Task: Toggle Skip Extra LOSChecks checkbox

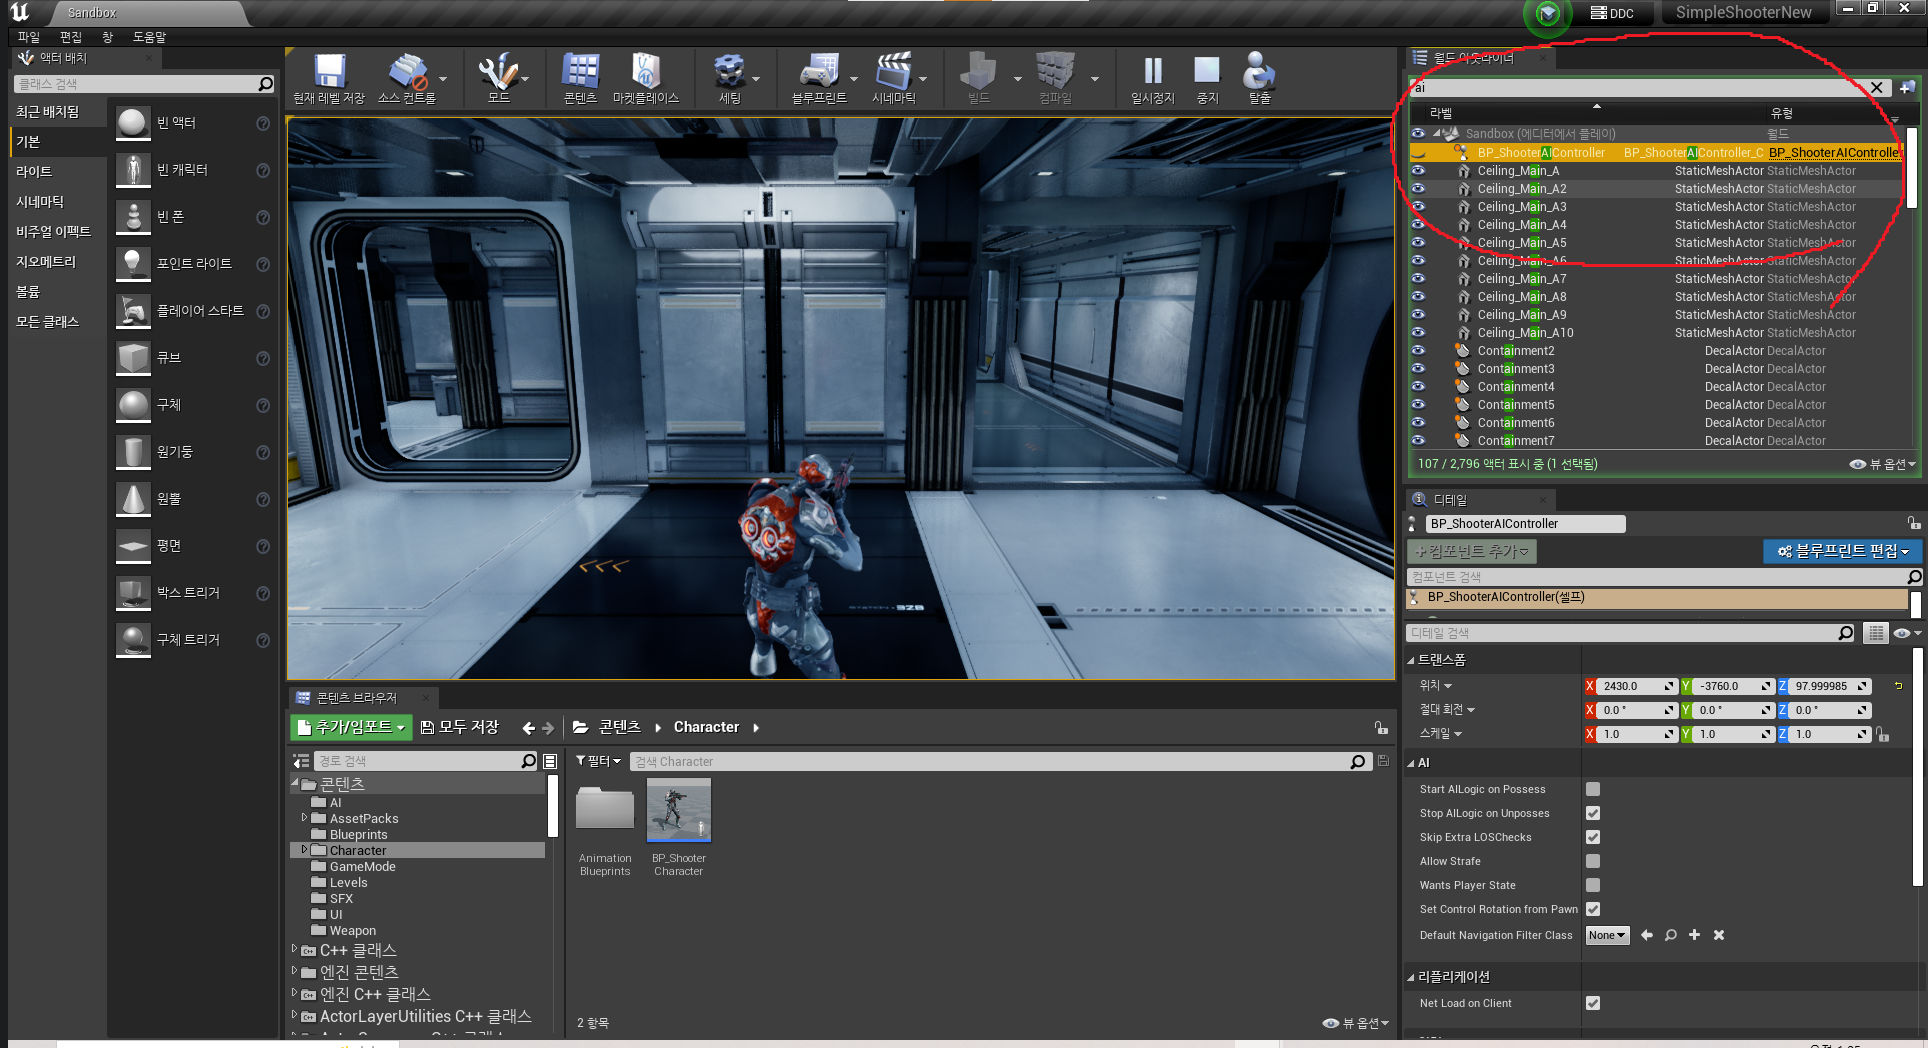Action: [1593, 837]
